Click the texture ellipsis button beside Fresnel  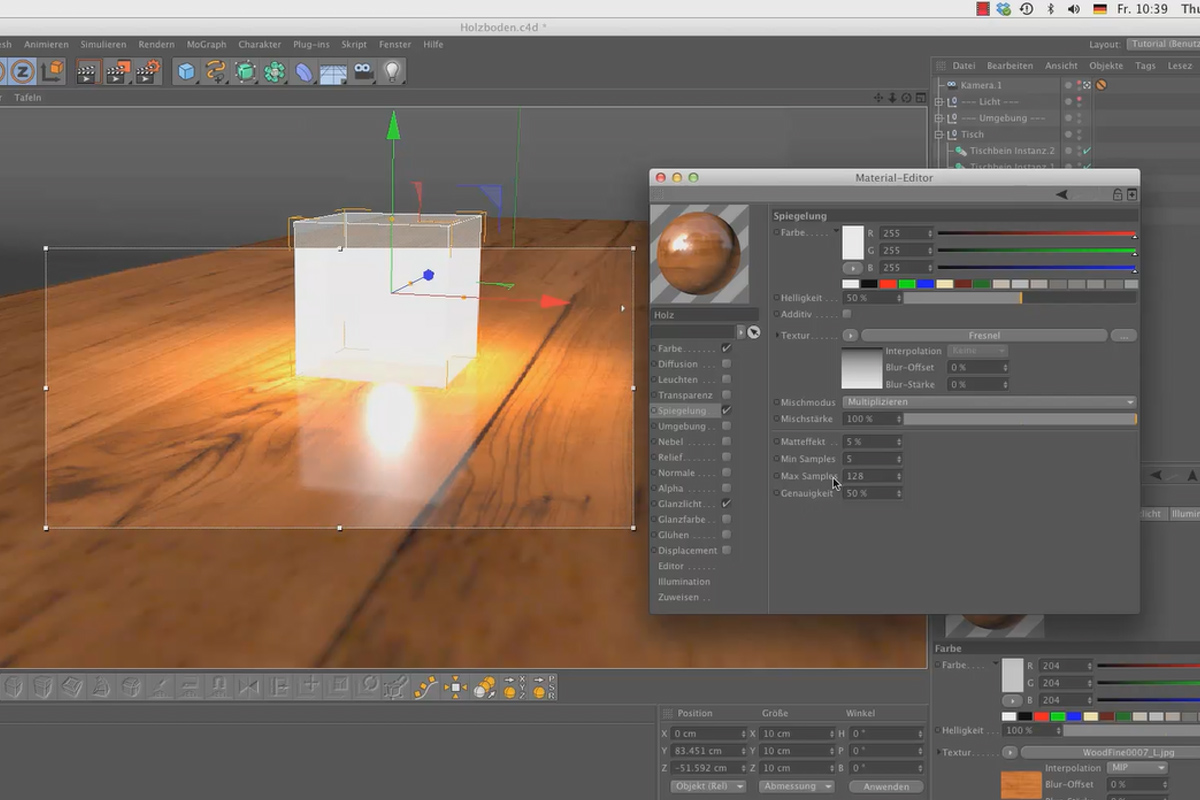pyautogui.click(x=1124, y=336)
